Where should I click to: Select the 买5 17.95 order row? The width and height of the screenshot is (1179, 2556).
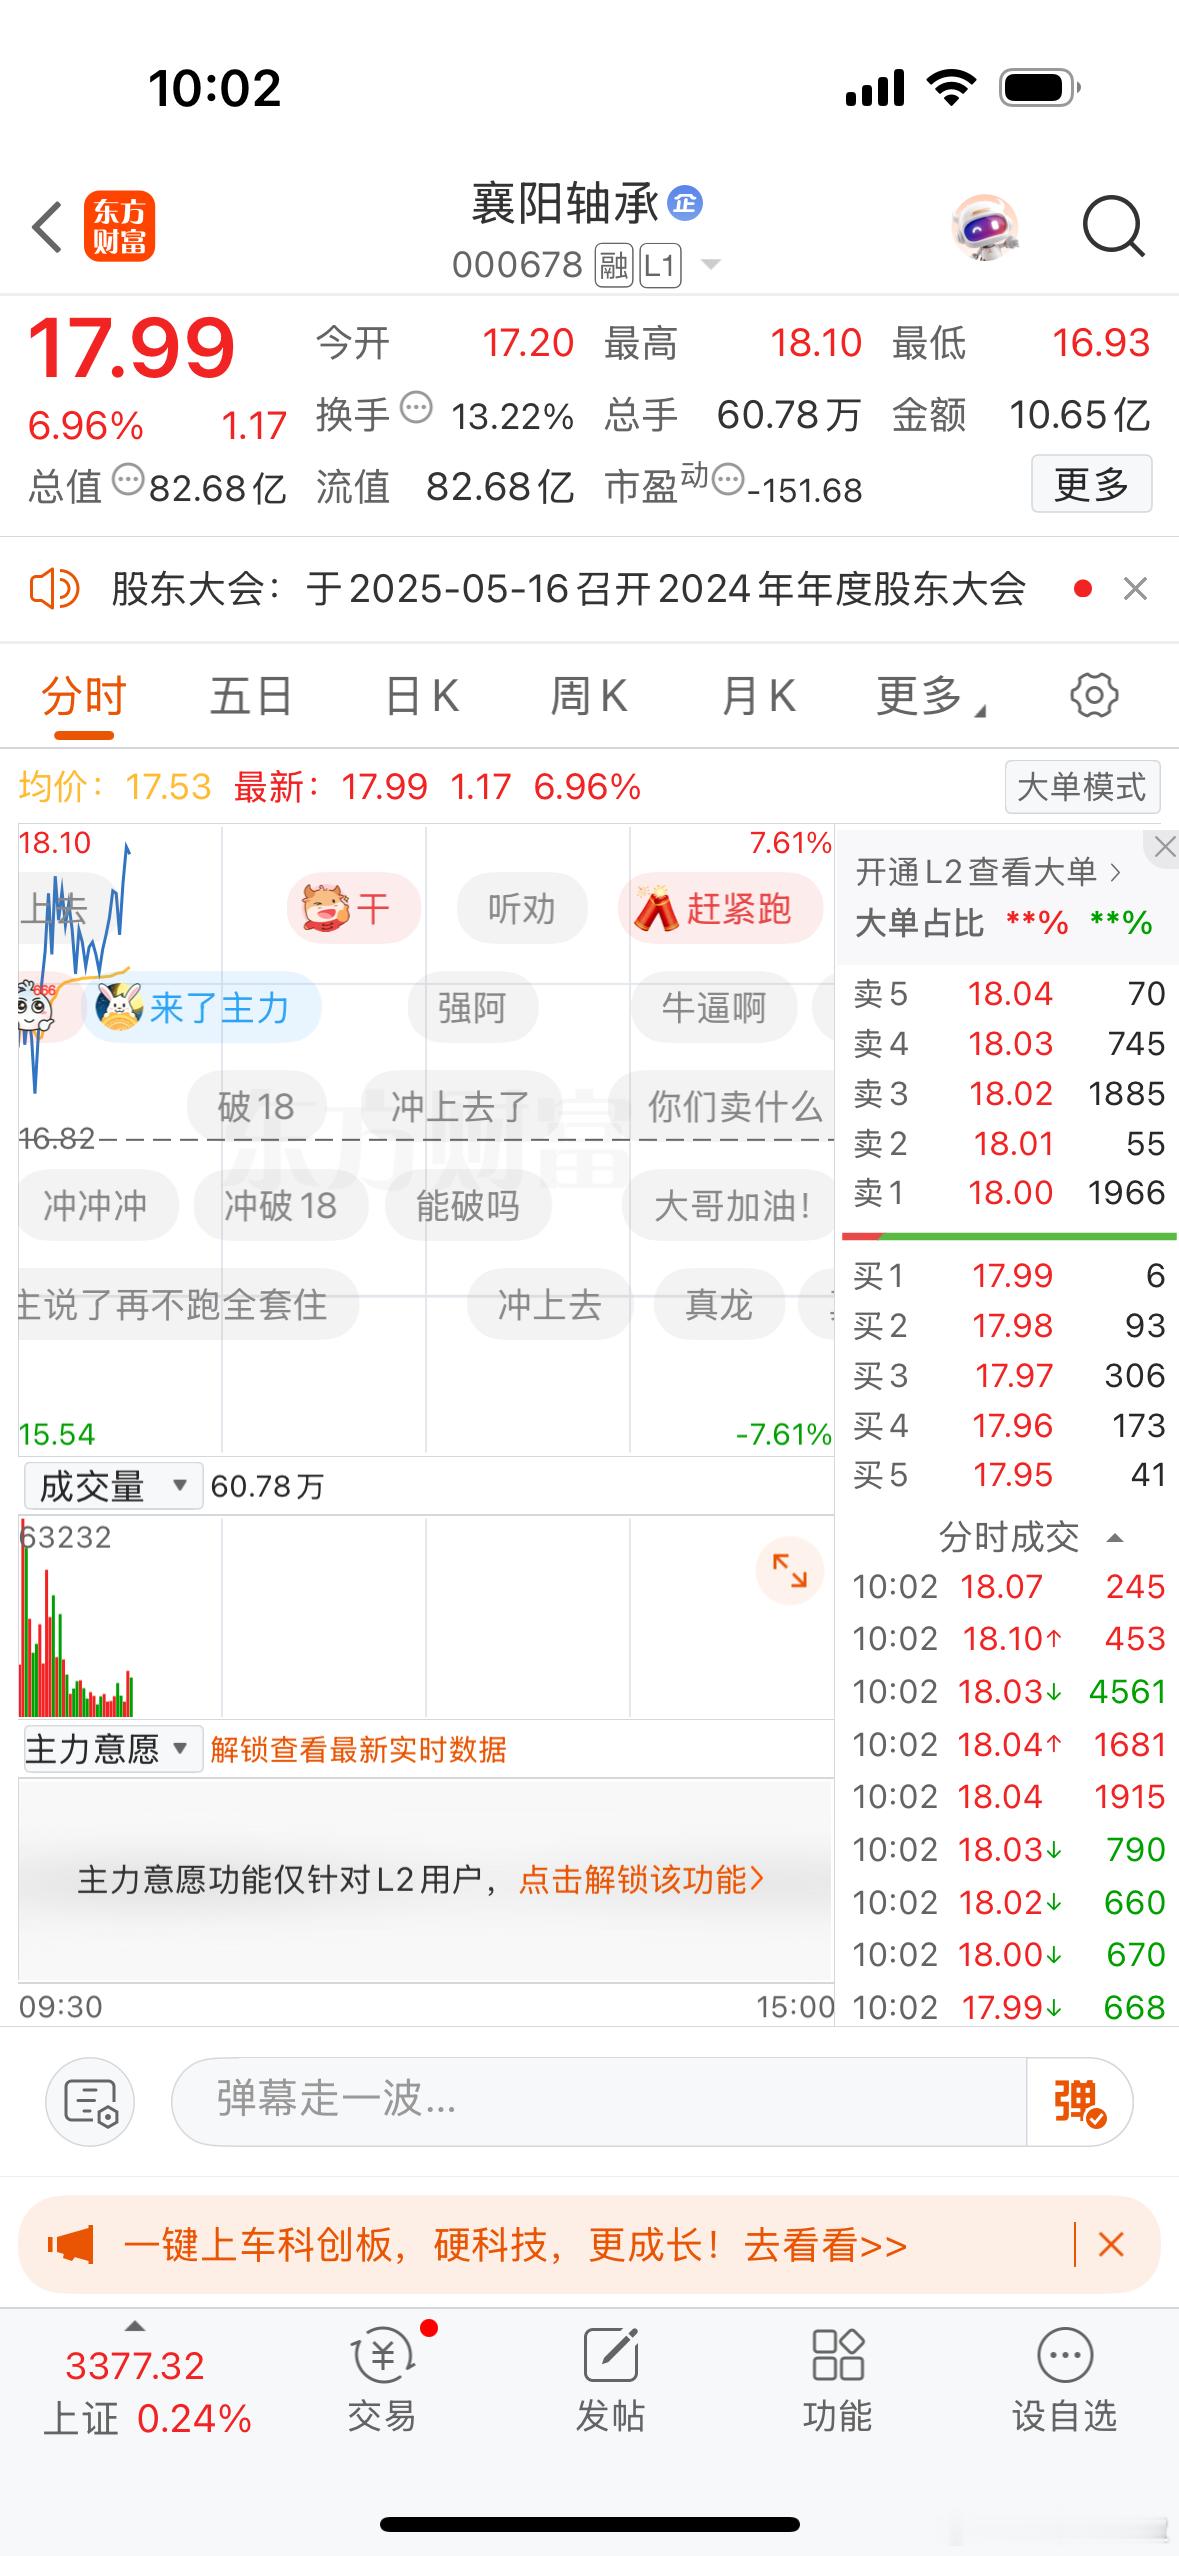click(1008, 1474)
